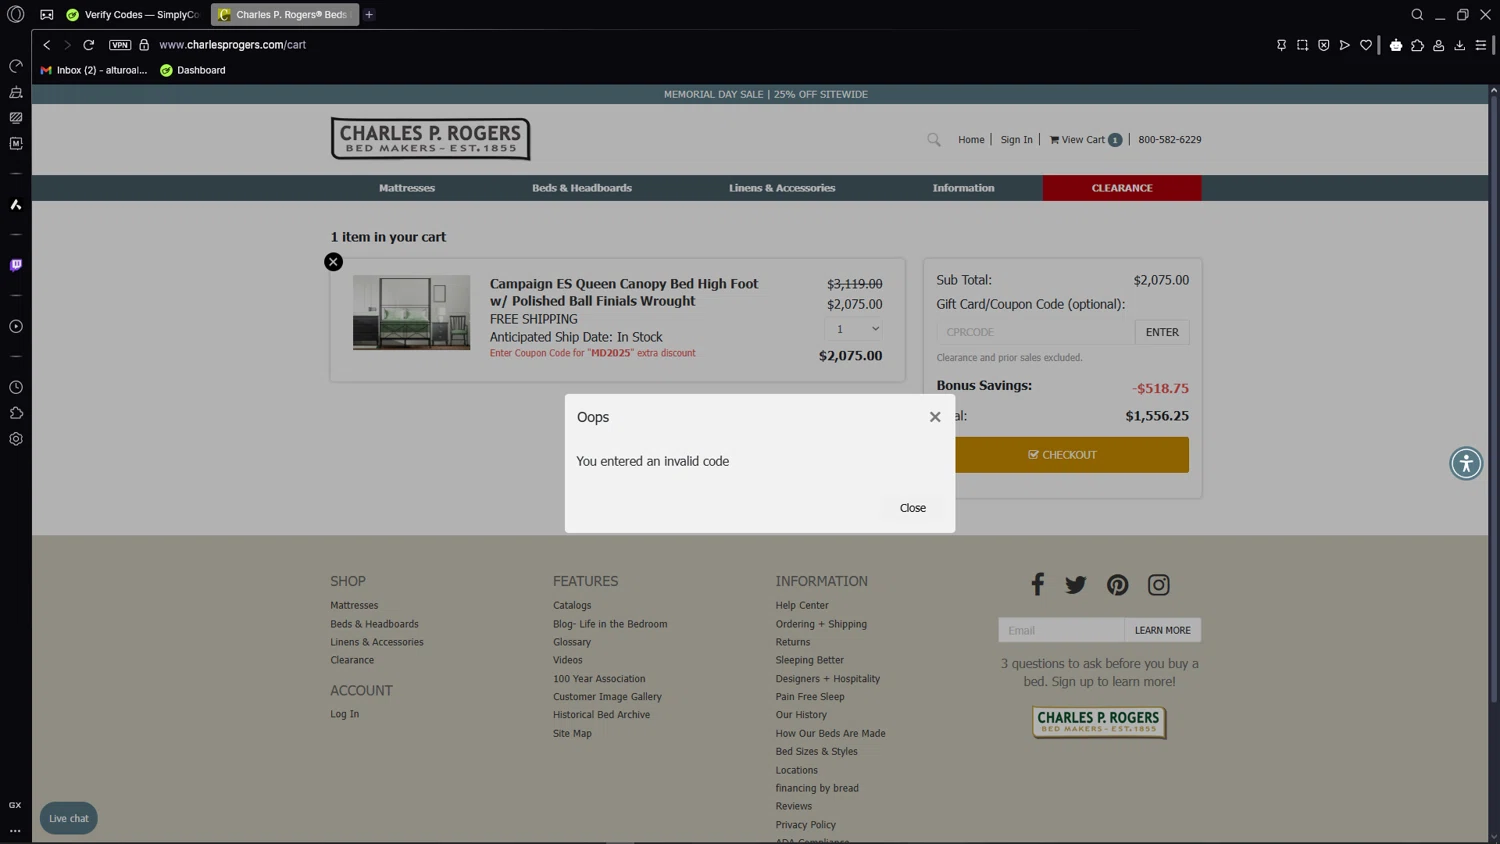Viewport: 1500px width, 844px height.
Task: Open the Twitch sidebar icon
Action: click(x=16, y=265)
